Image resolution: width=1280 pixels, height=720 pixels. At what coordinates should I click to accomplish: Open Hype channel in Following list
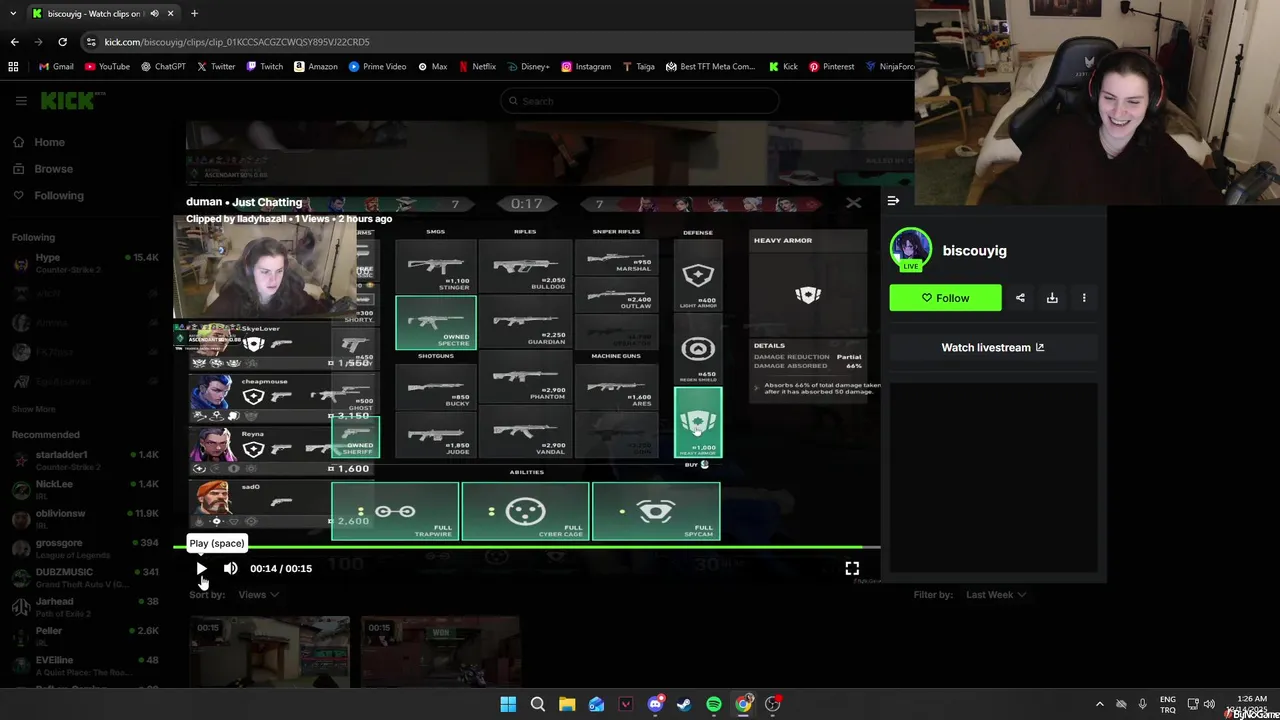click(x=85, y=264)
